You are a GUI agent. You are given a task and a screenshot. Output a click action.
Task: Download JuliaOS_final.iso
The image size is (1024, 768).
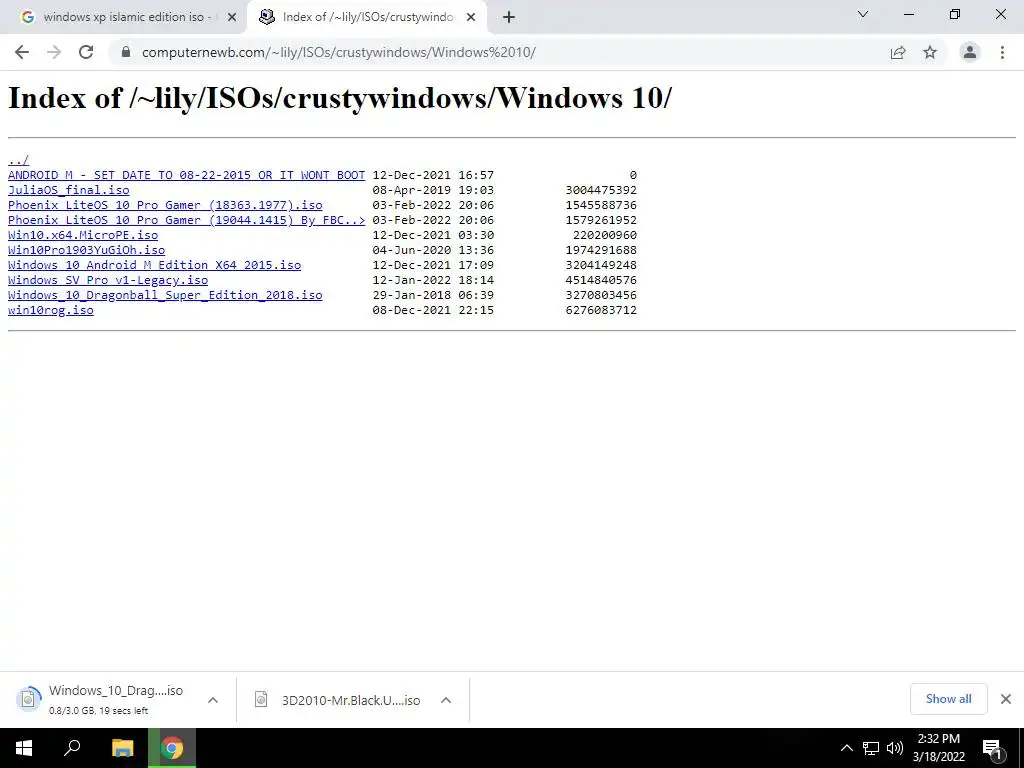click(x=69, y=190)
